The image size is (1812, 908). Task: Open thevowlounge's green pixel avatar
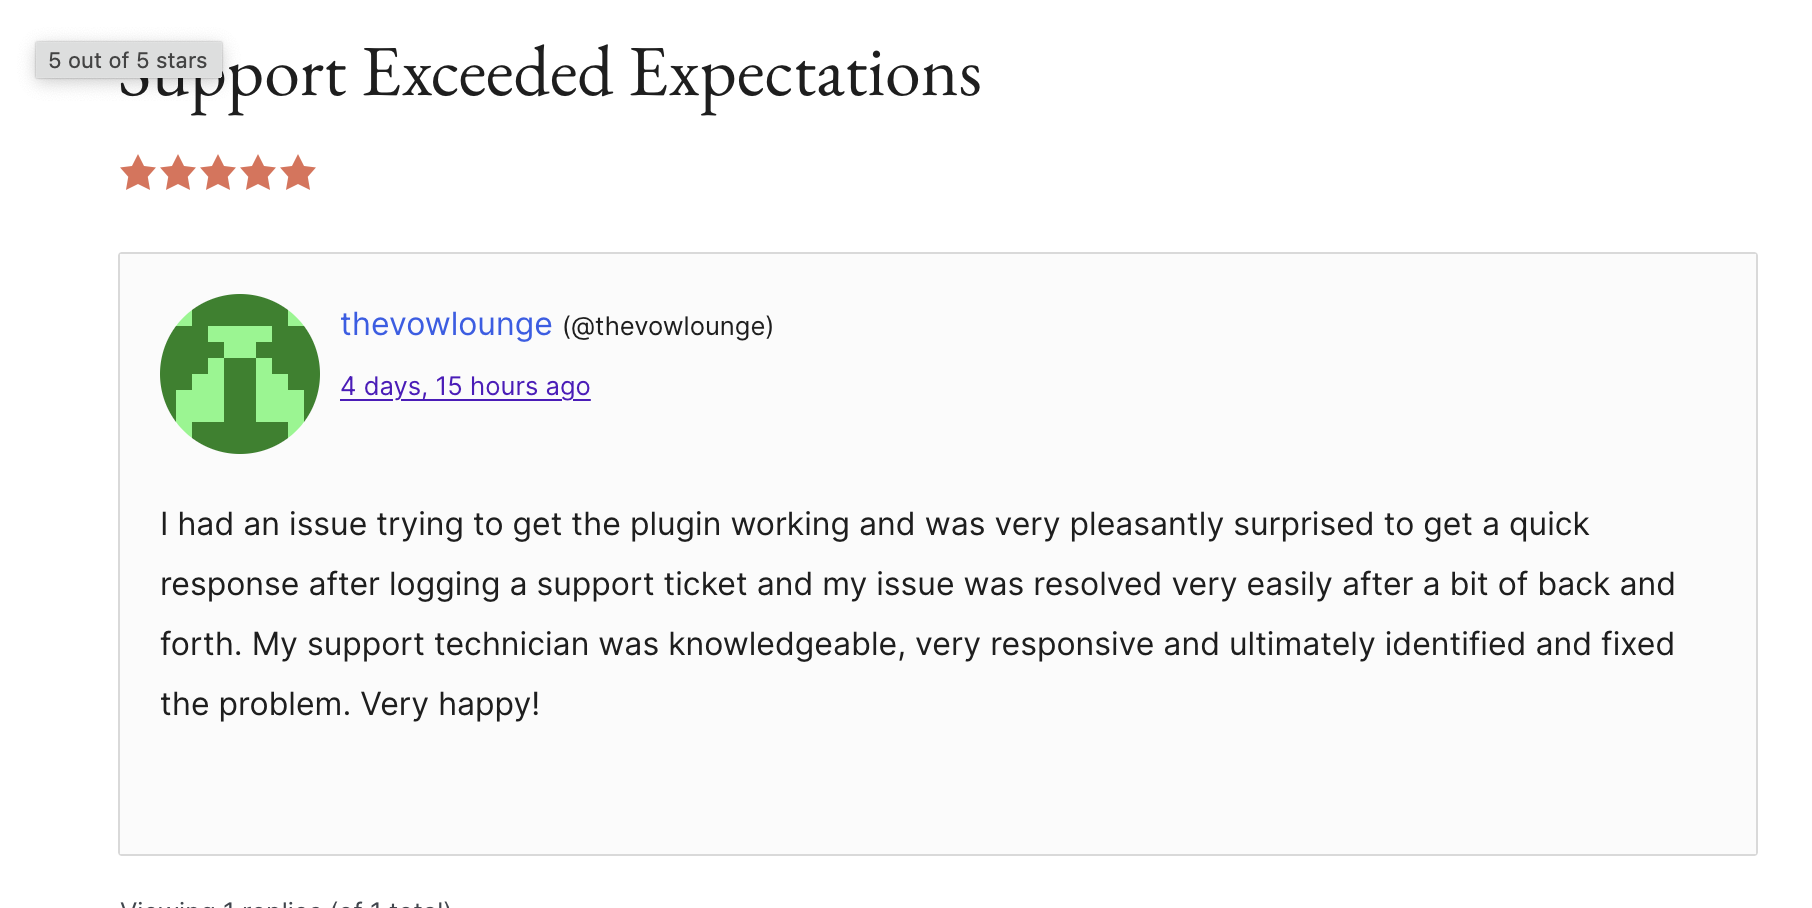point(240,374)
